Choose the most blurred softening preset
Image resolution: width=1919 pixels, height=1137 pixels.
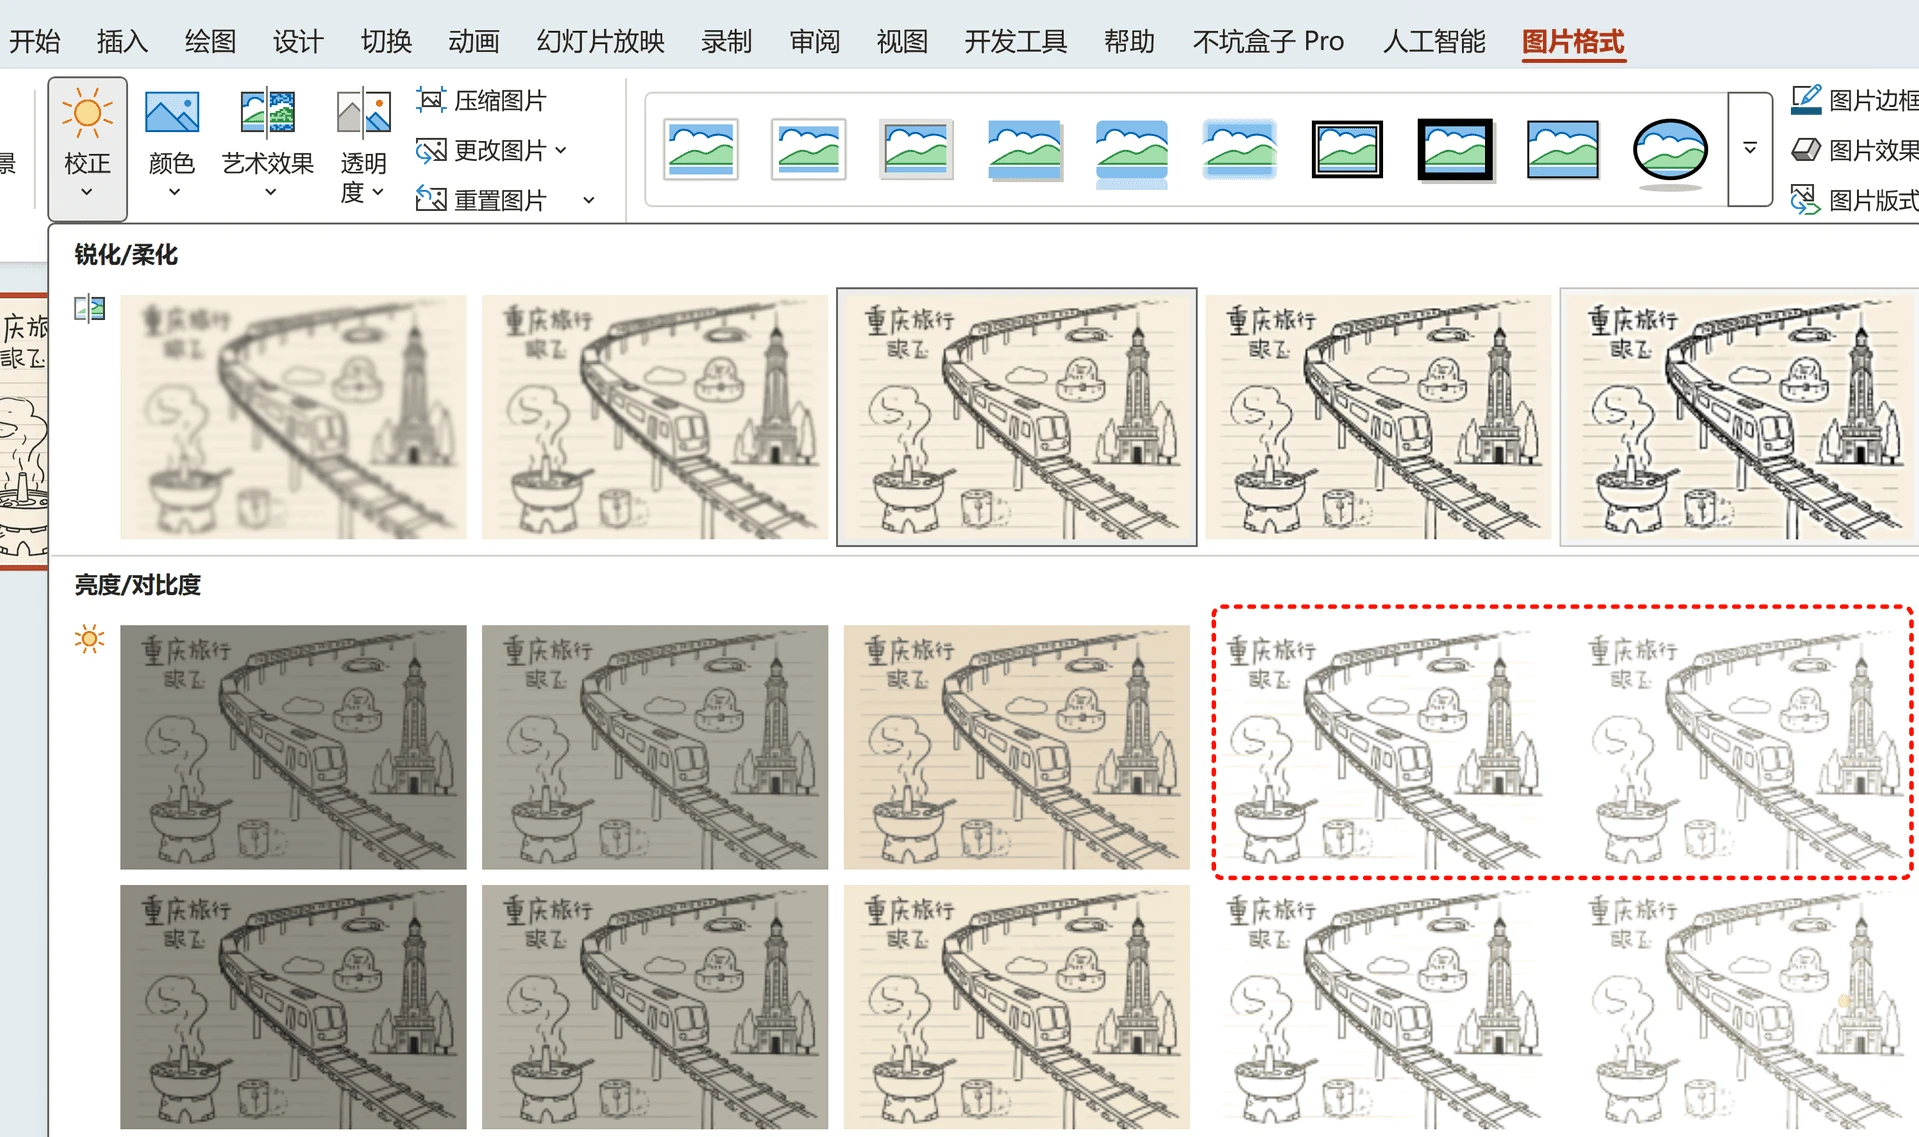pos(293,417)
